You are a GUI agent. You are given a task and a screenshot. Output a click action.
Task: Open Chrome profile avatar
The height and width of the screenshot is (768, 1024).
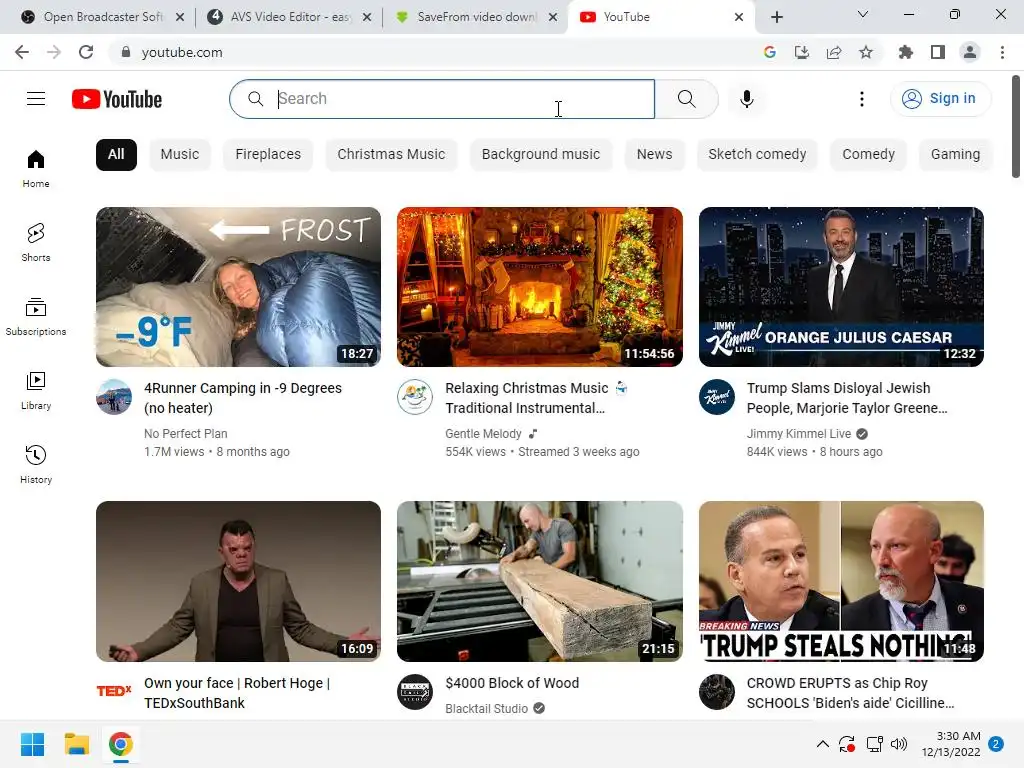970,52
